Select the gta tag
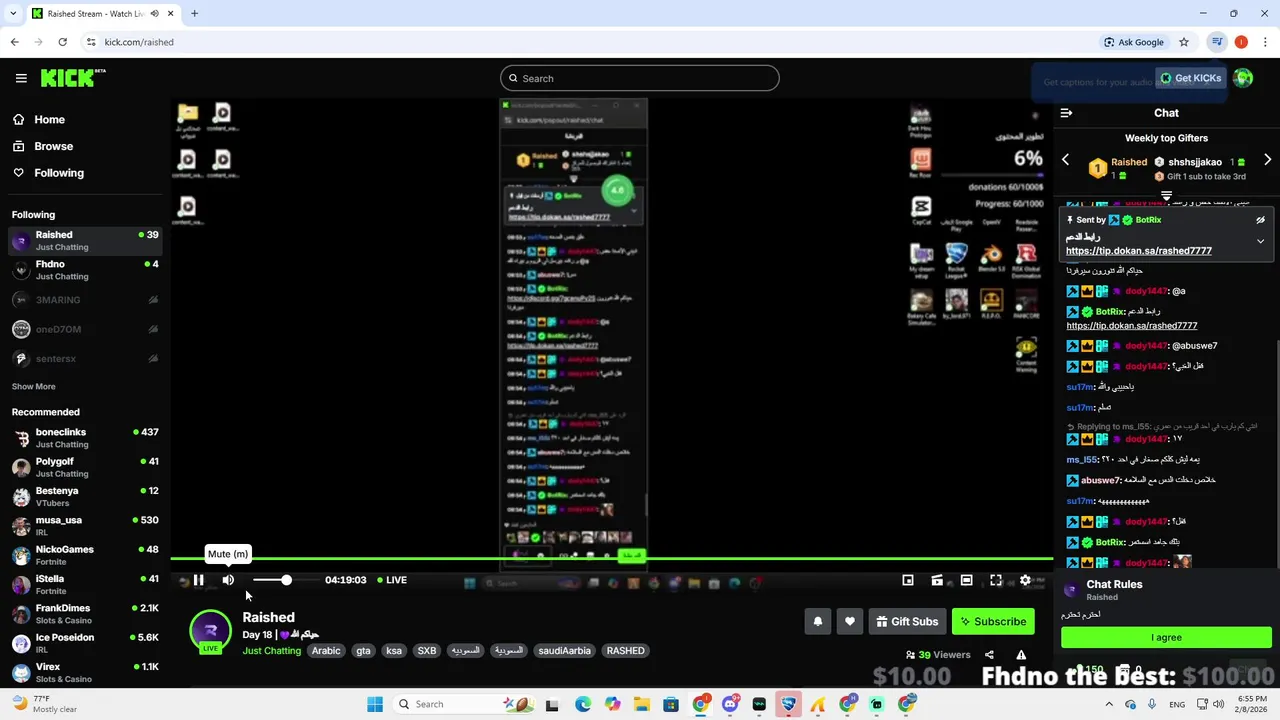The height and width of the screenshot is (720, 1280). pyautogui.click(x=363, y=650)
